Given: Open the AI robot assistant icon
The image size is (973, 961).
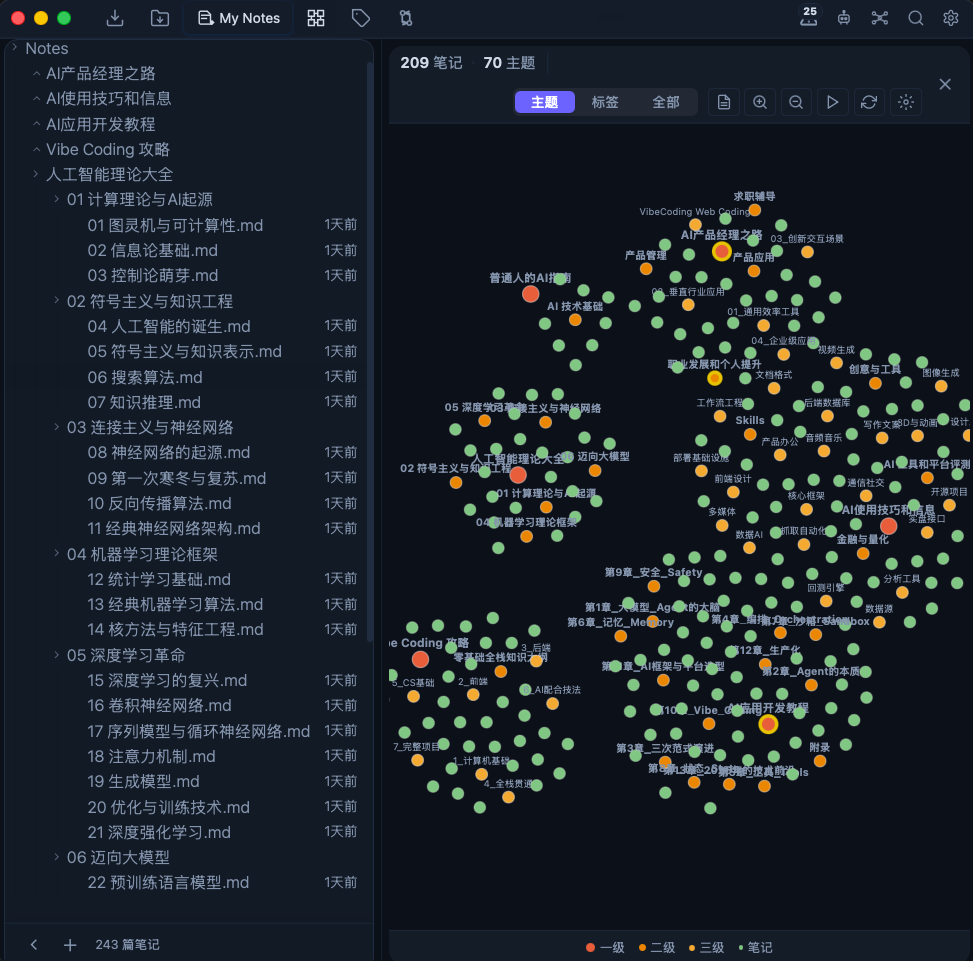Looking at the screenshot, I should point(844,18).
